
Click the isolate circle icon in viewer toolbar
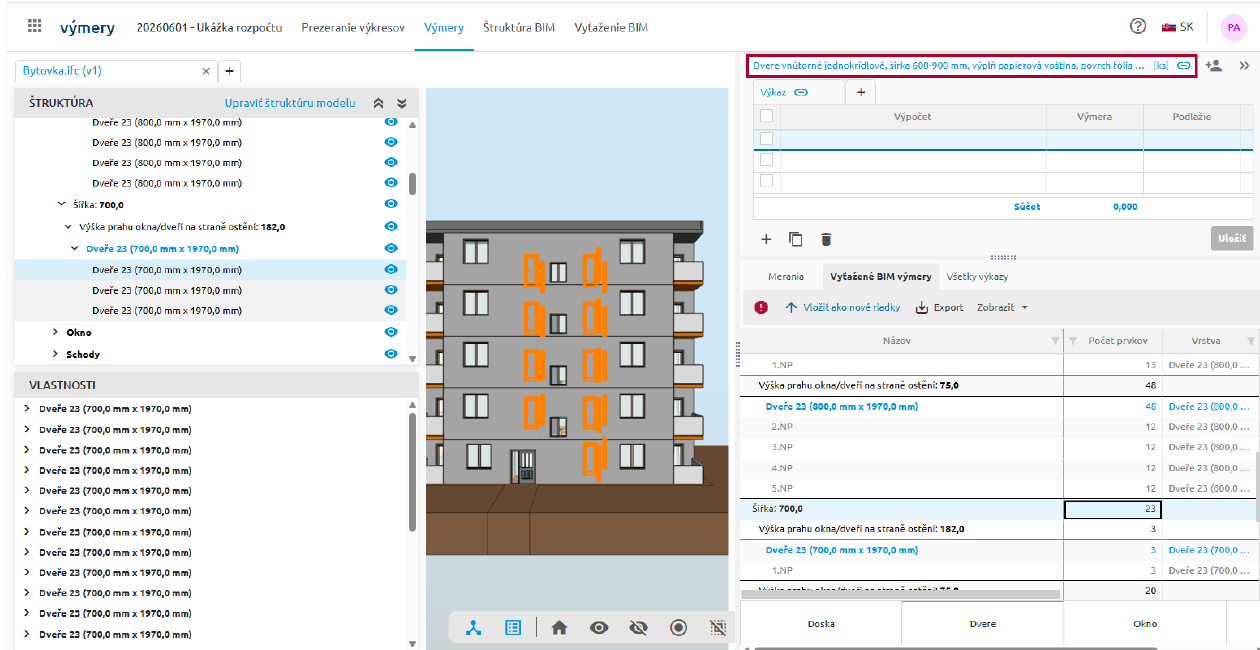[679, 627]
